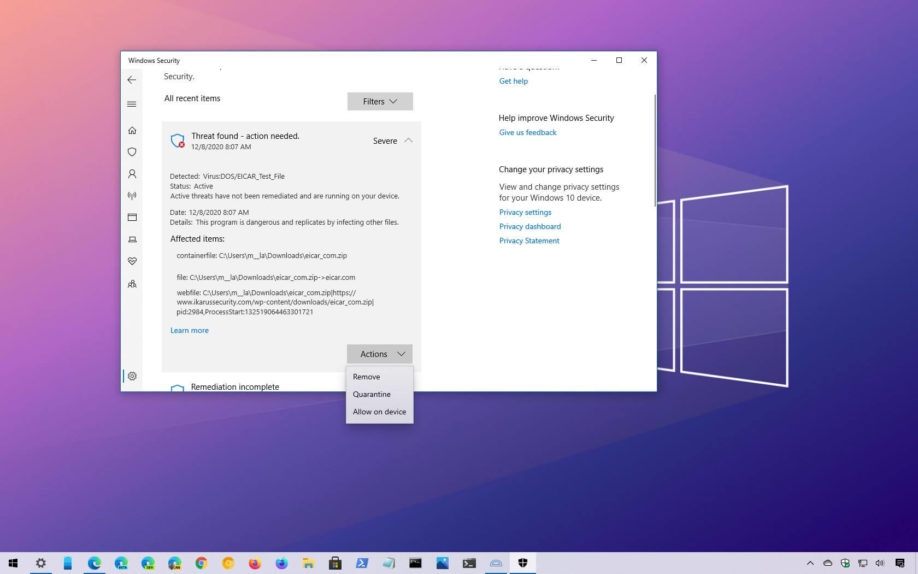Collapse the Severe threat entry chevron
The height and width of the screenshot is (574, 918).
409,141
